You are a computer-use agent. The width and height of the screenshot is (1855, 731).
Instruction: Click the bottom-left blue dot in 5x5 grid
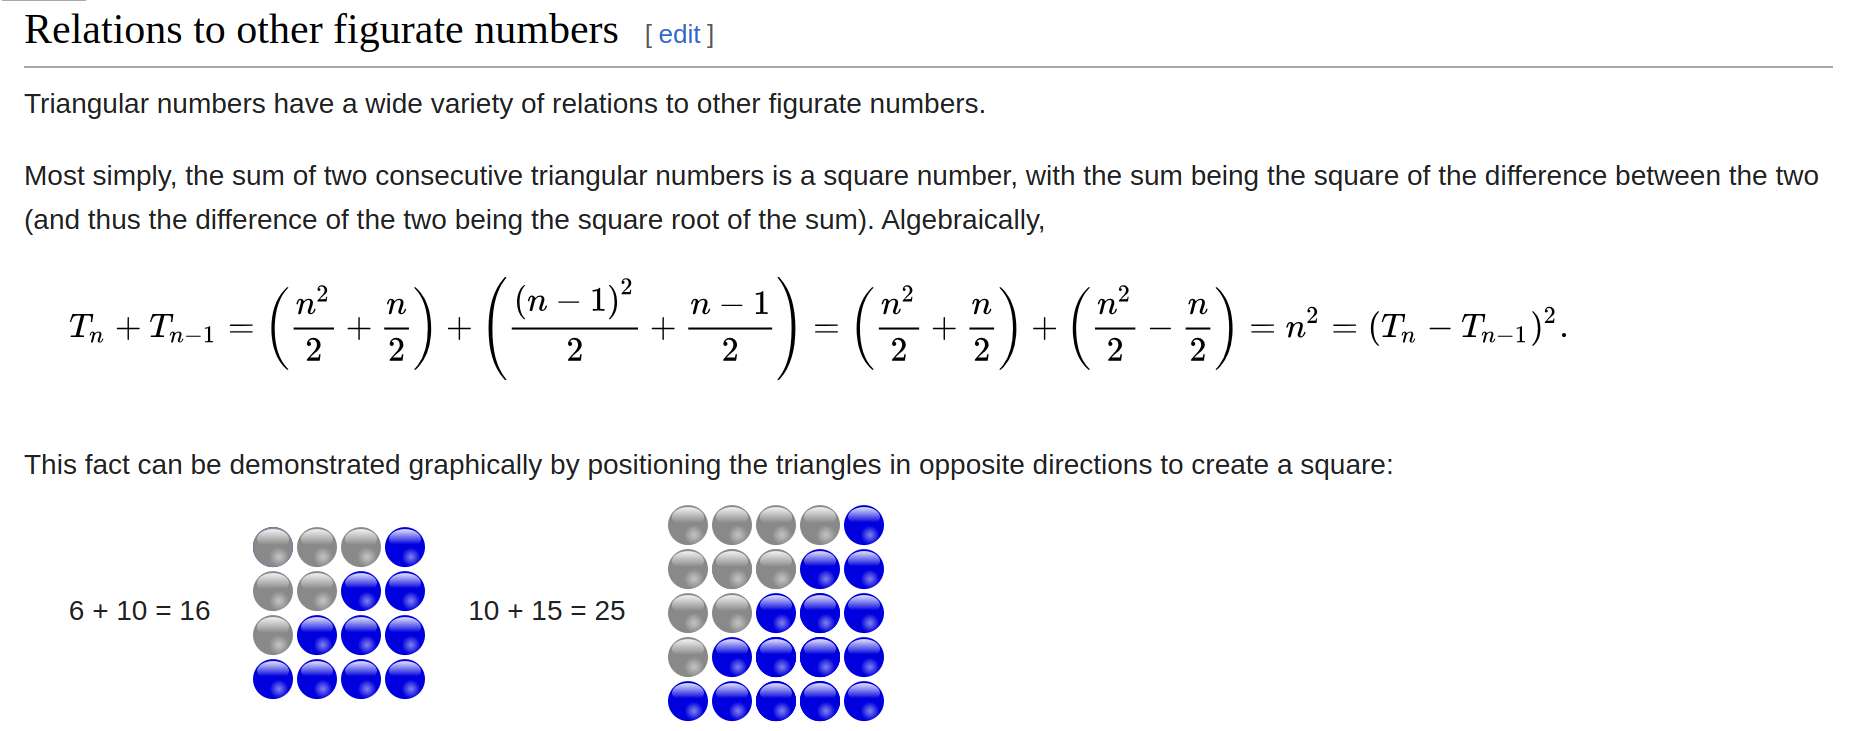[x=688, y=701]
